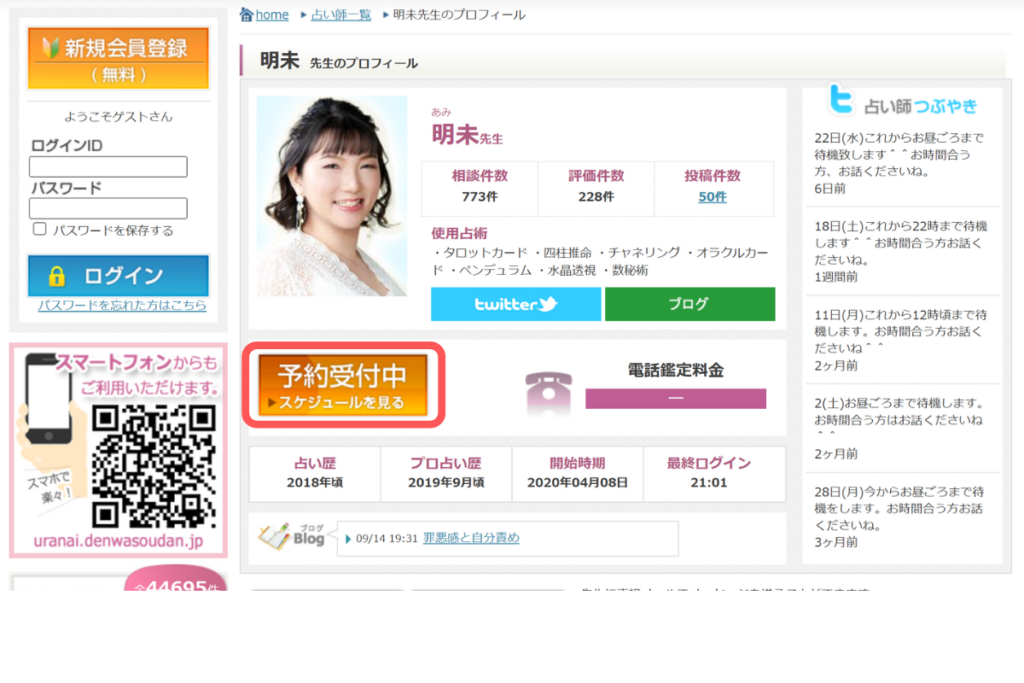Click 予約受付中 schedule button
This screenshot has width=1024, height=683.
[x=343, y=385]
